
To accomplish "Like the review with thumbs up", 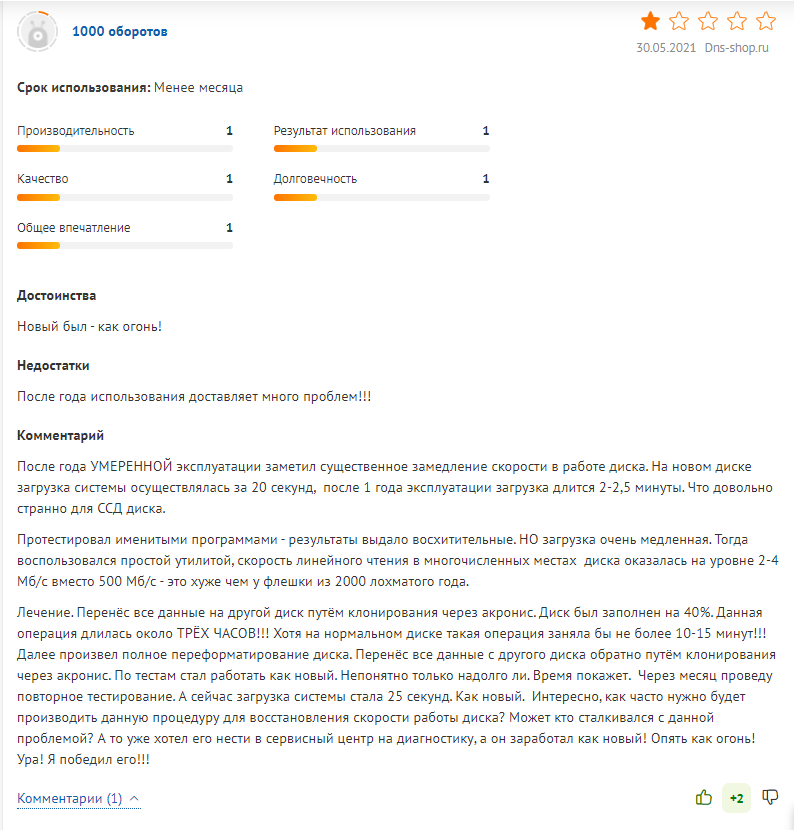I will (704, 797).
